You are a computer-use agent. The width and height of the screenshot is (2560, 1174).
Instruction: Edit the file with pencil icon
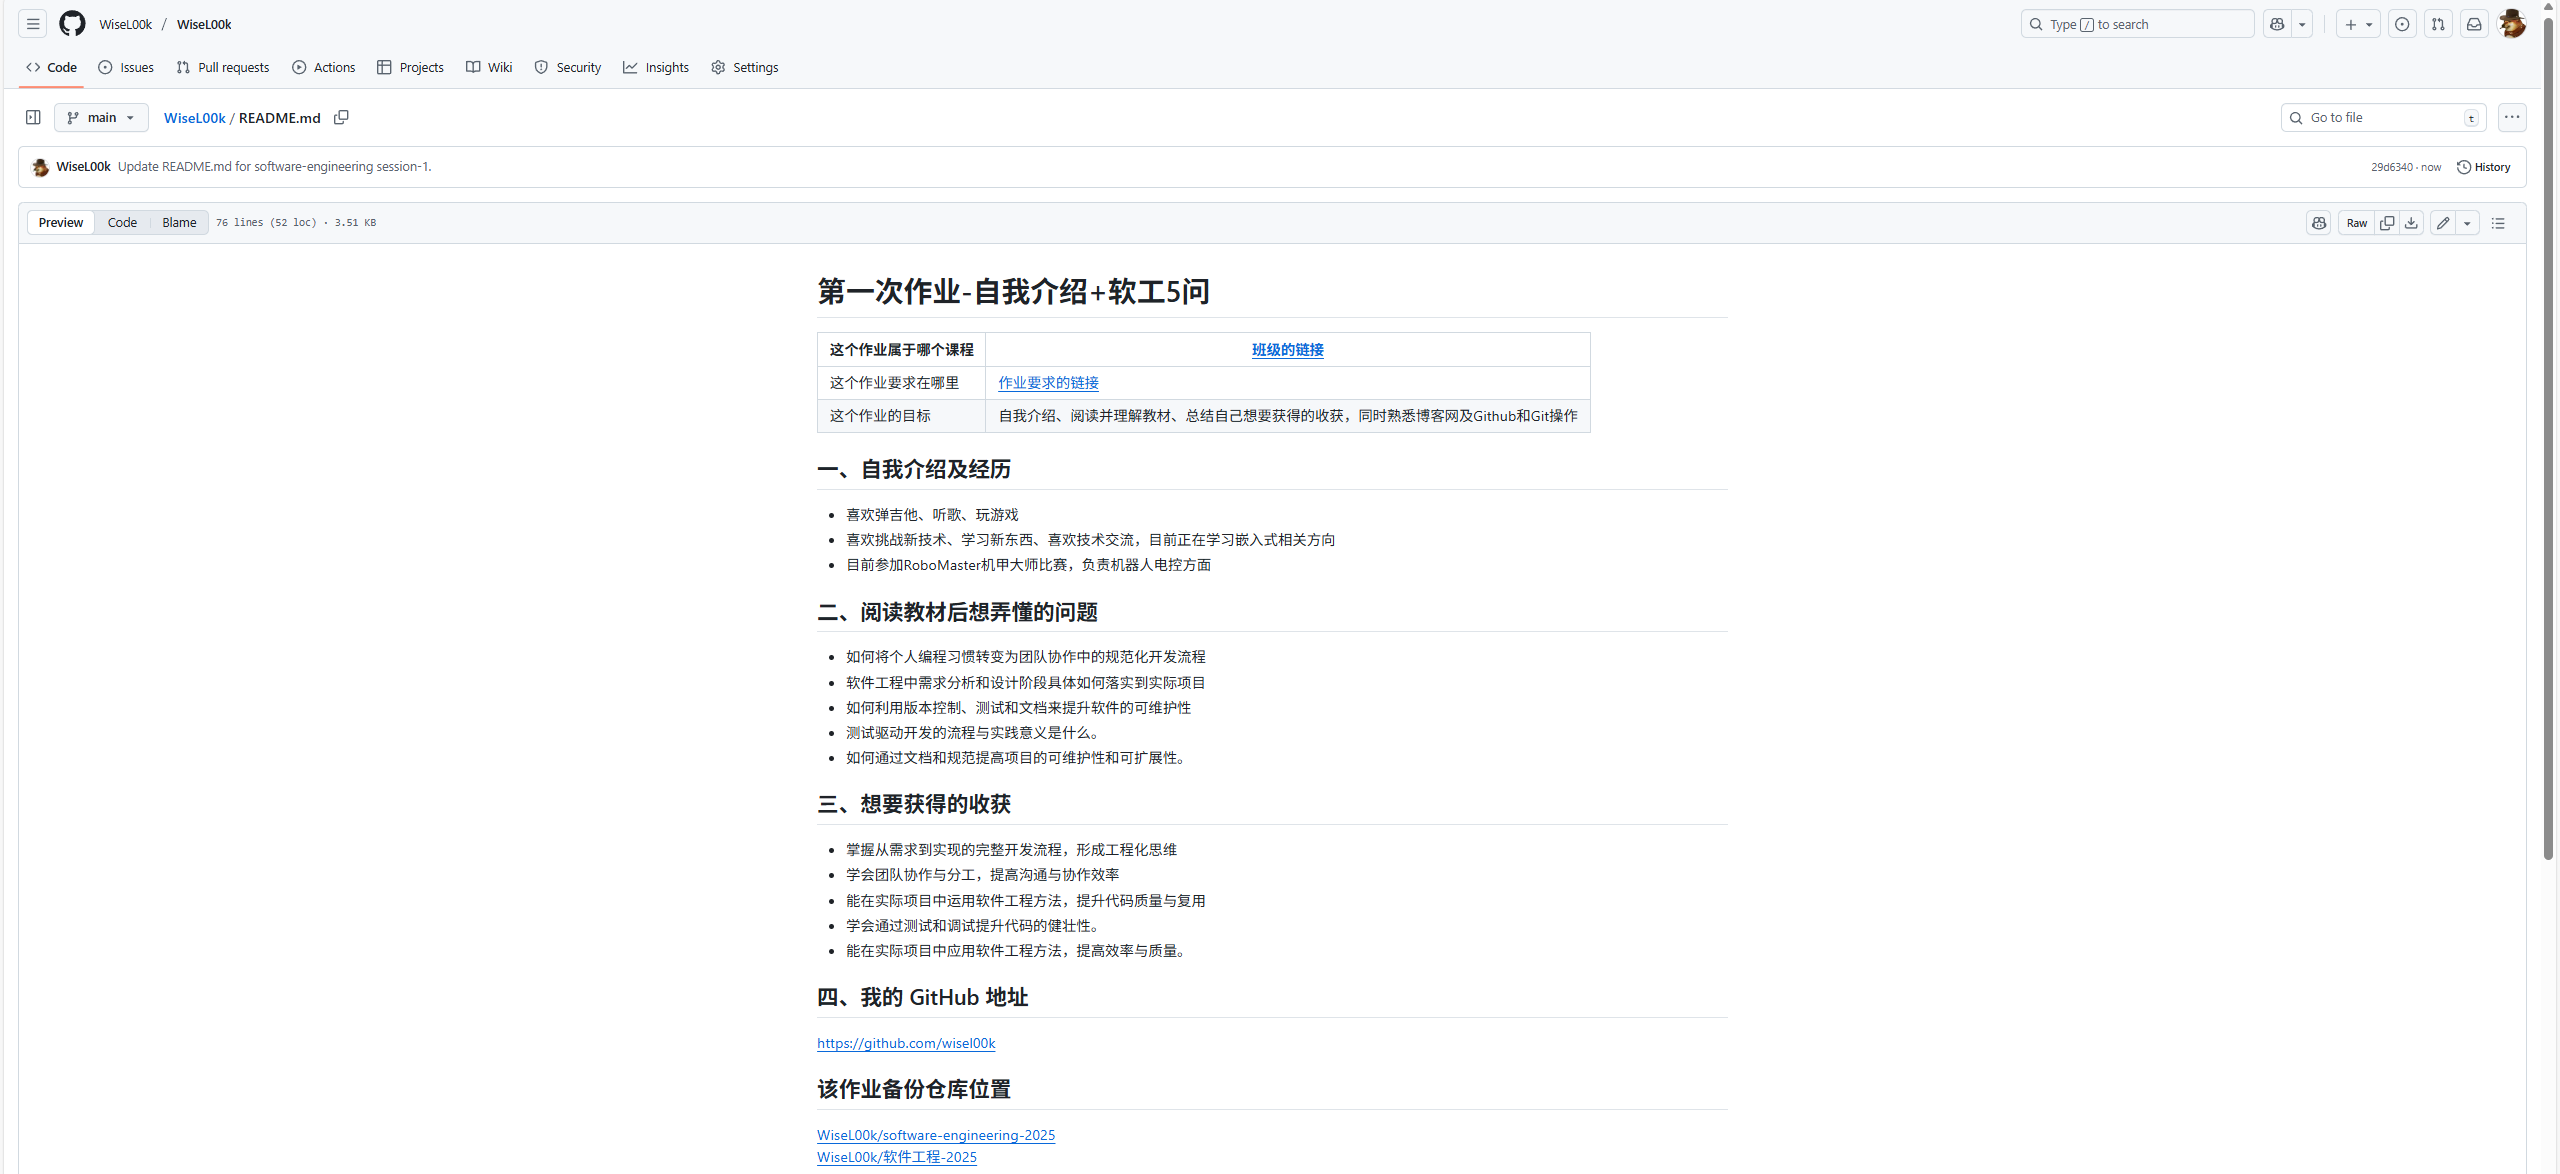click(x=2443, y=223)
